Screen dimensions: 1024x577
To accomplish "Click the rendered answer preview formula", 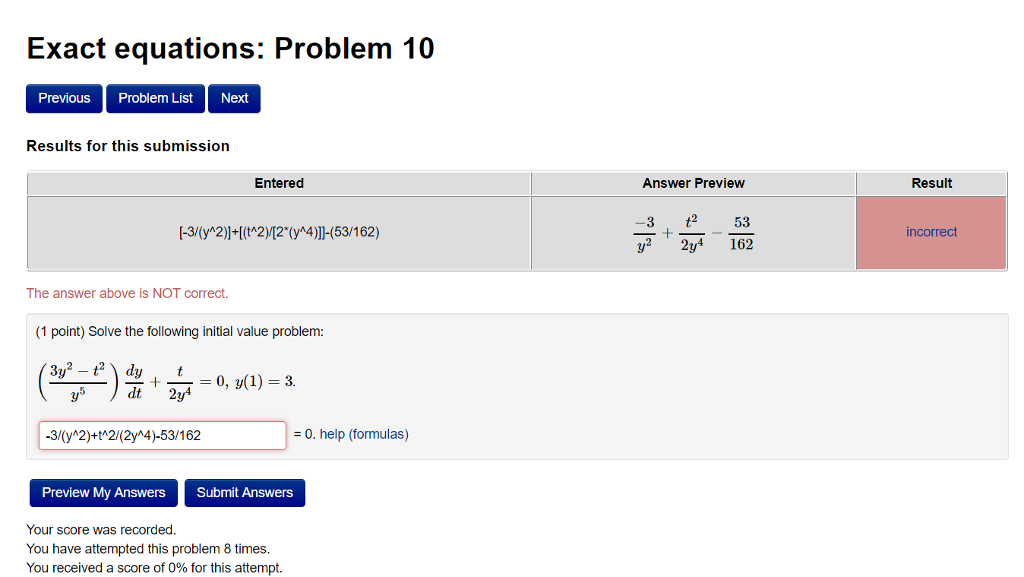I will (x=693, y=232).
